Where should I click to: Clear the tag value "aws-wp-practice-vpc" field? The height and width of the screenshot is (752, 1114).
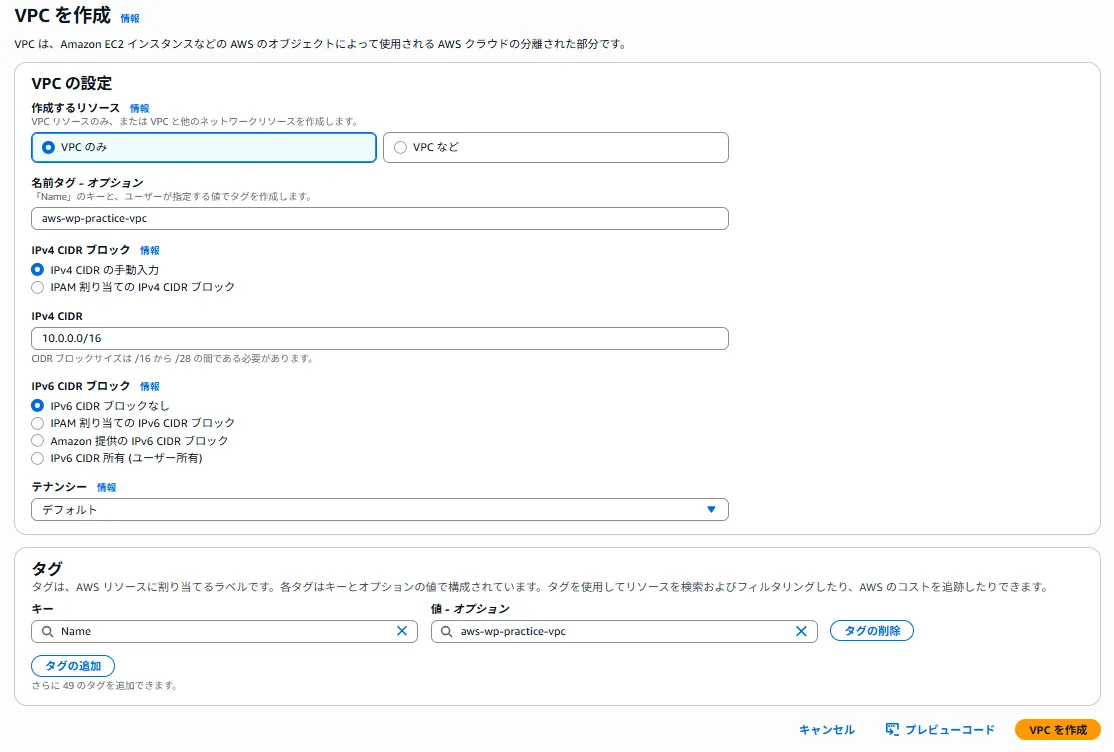click(x=800, y=631)
